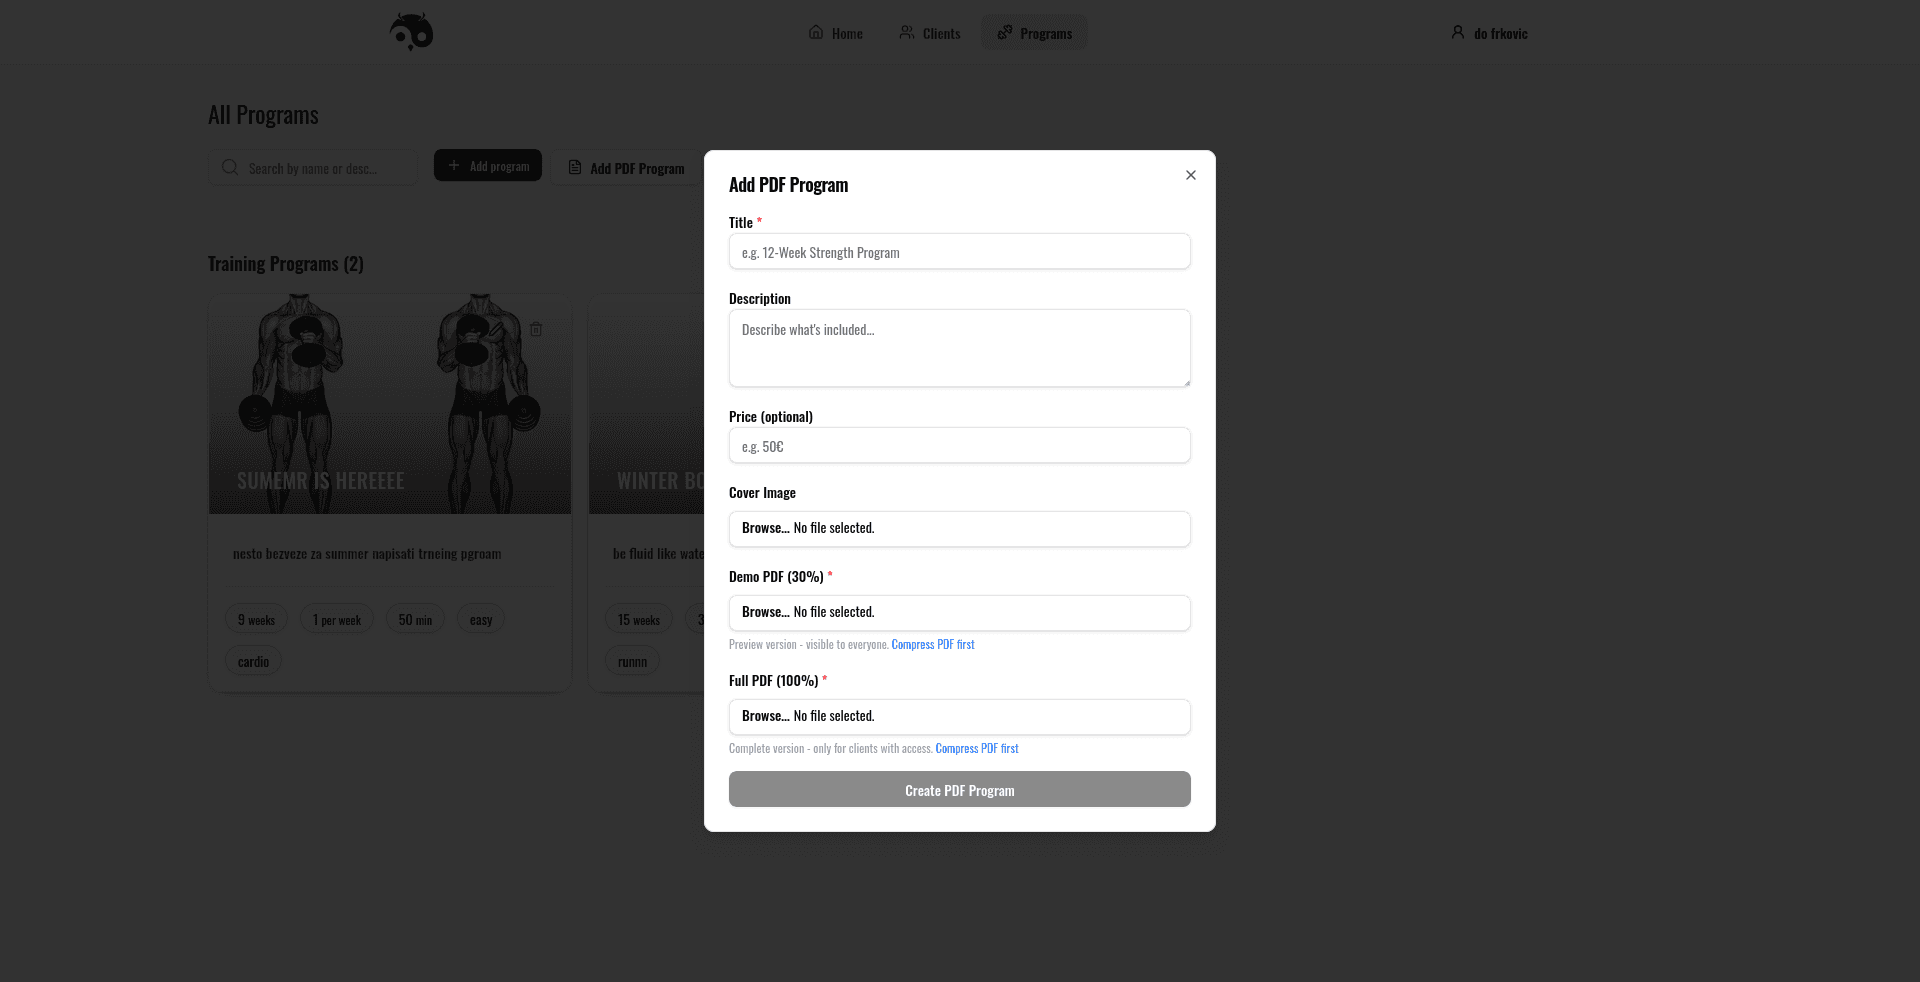Click the Price optional input field
The image size is (1920, 982).
959,445
